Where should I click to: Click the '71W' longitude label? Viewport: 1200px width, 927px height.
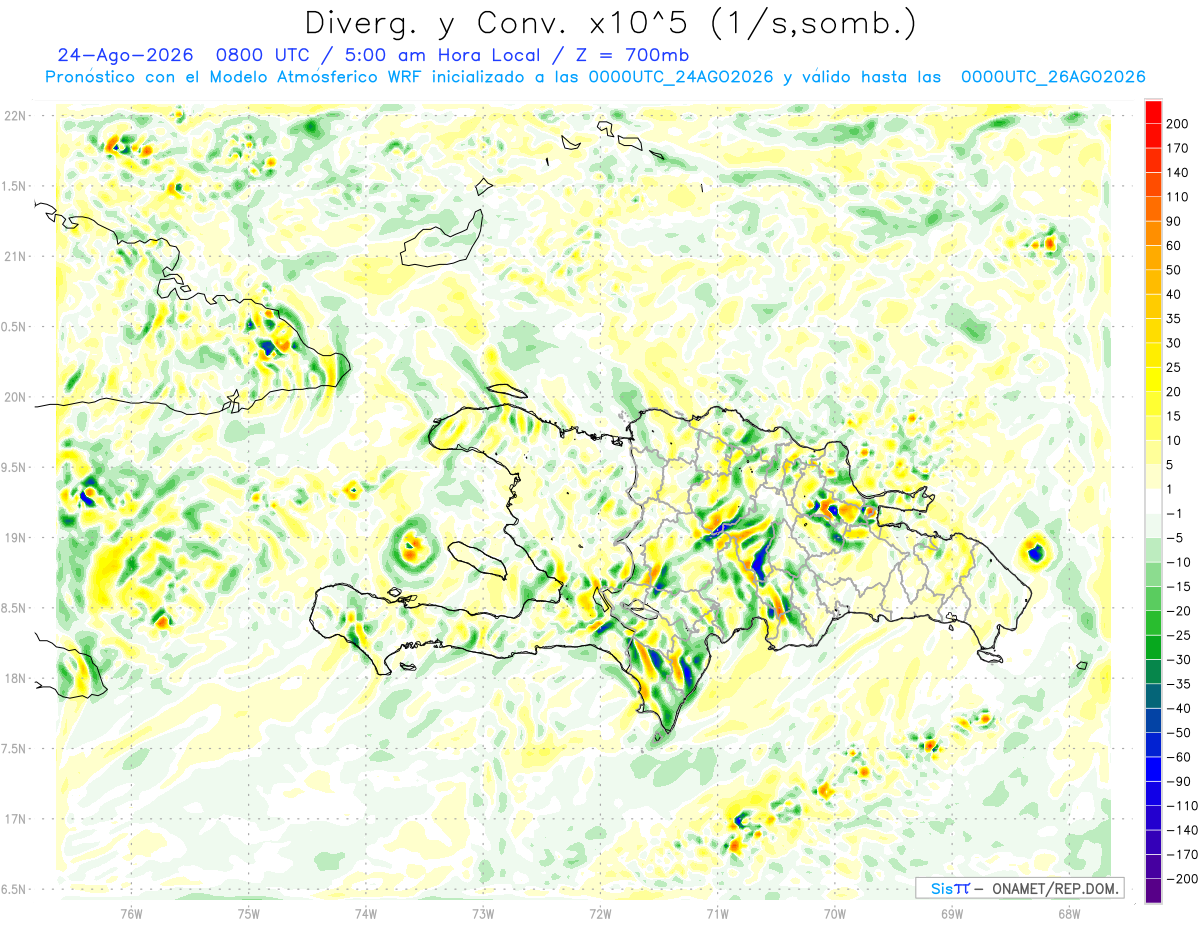[x=717, y=913]
